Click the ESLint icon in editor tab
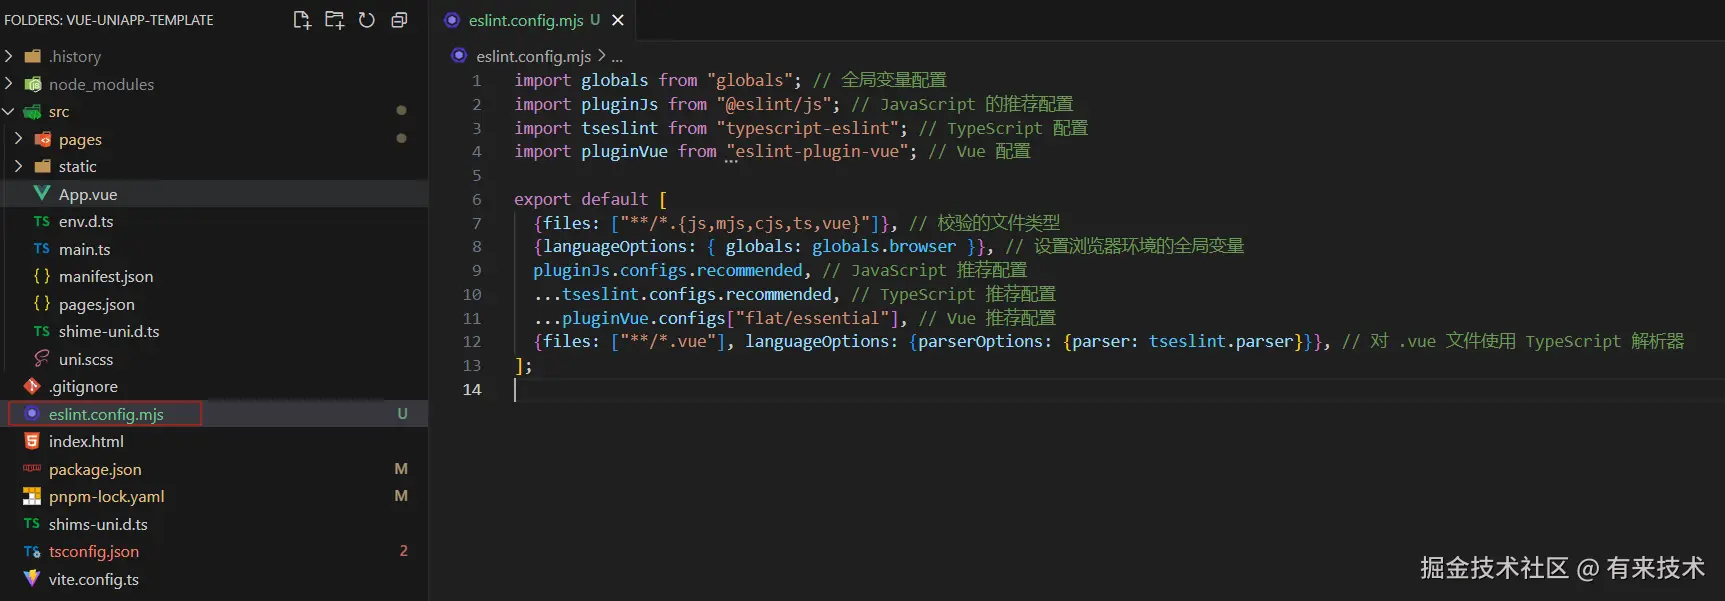This screenshot has height=601, width=1725. 452,20
